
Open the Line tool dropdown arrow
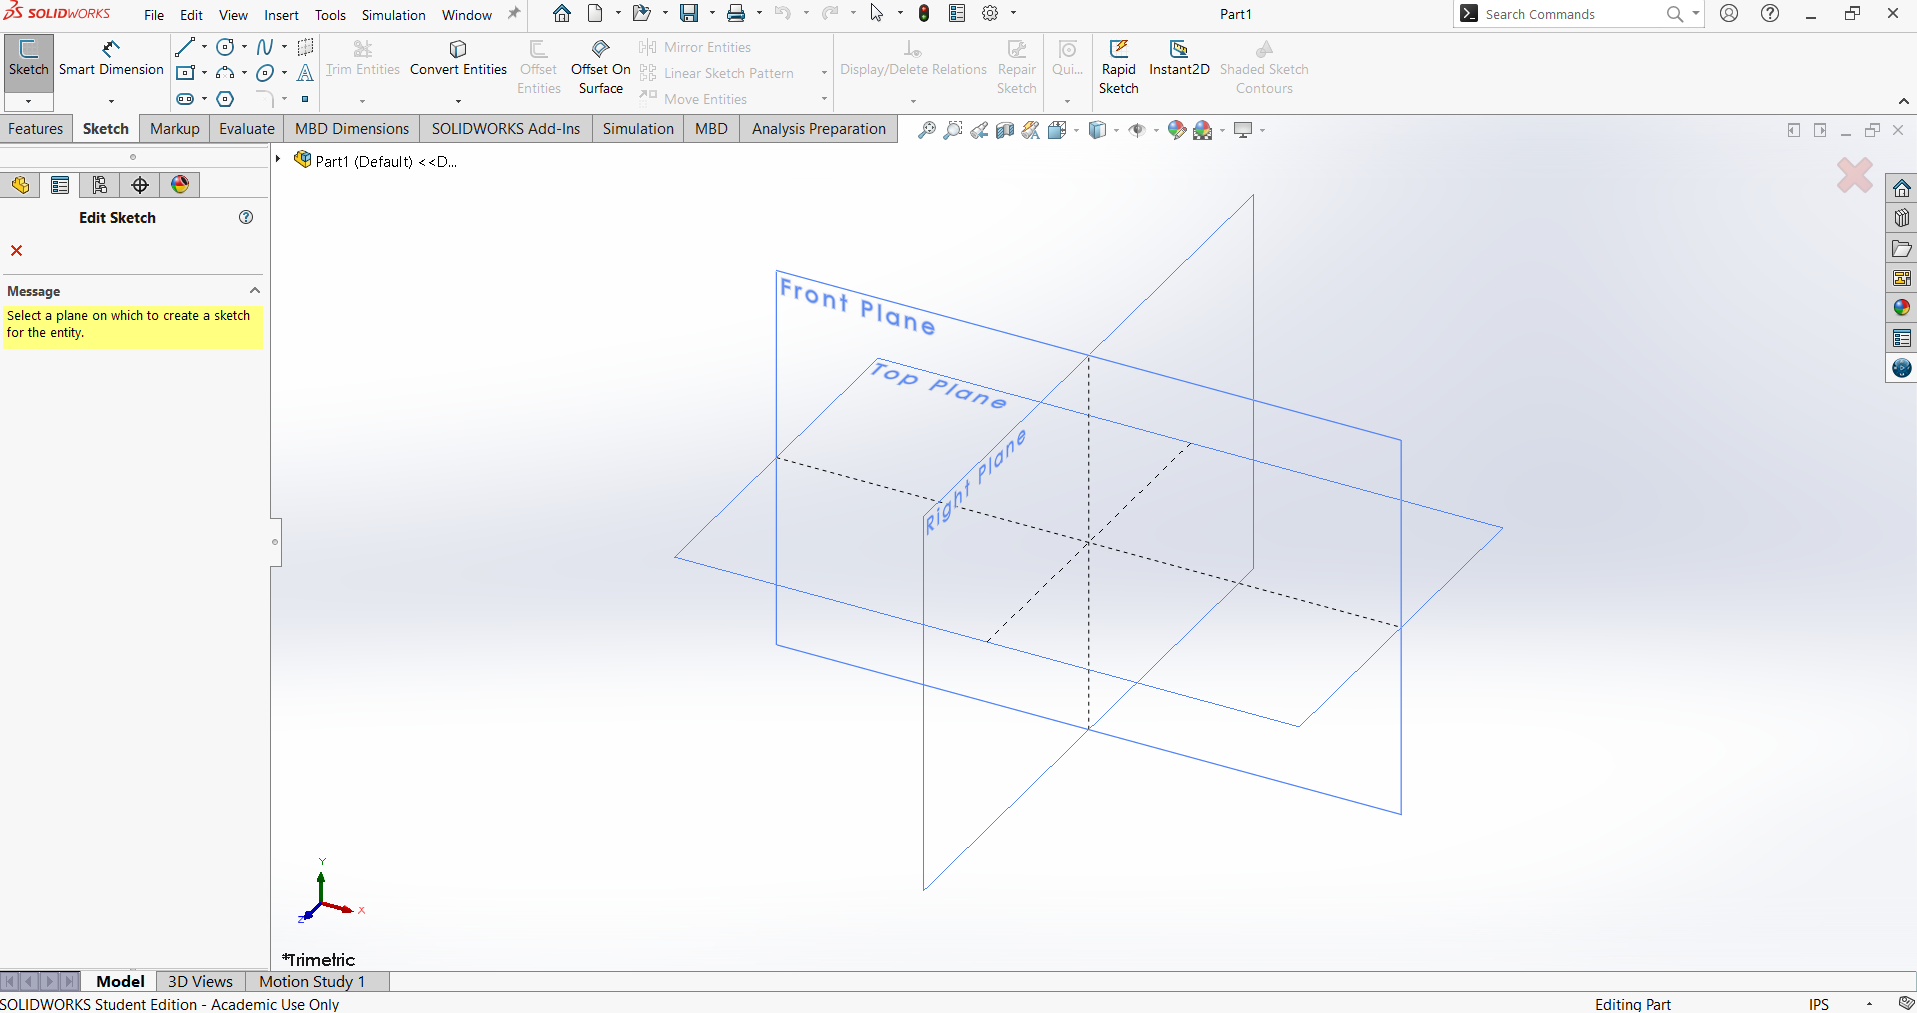pos(204,47)
